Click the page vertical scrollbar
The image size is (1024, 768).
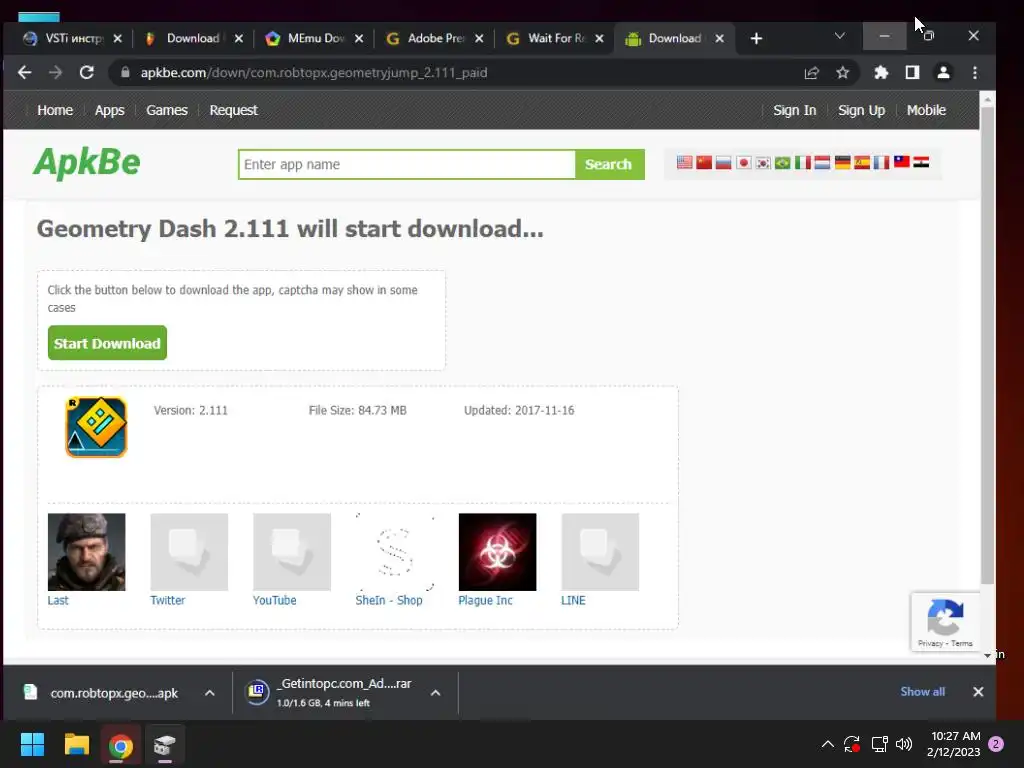pos(987,345)
